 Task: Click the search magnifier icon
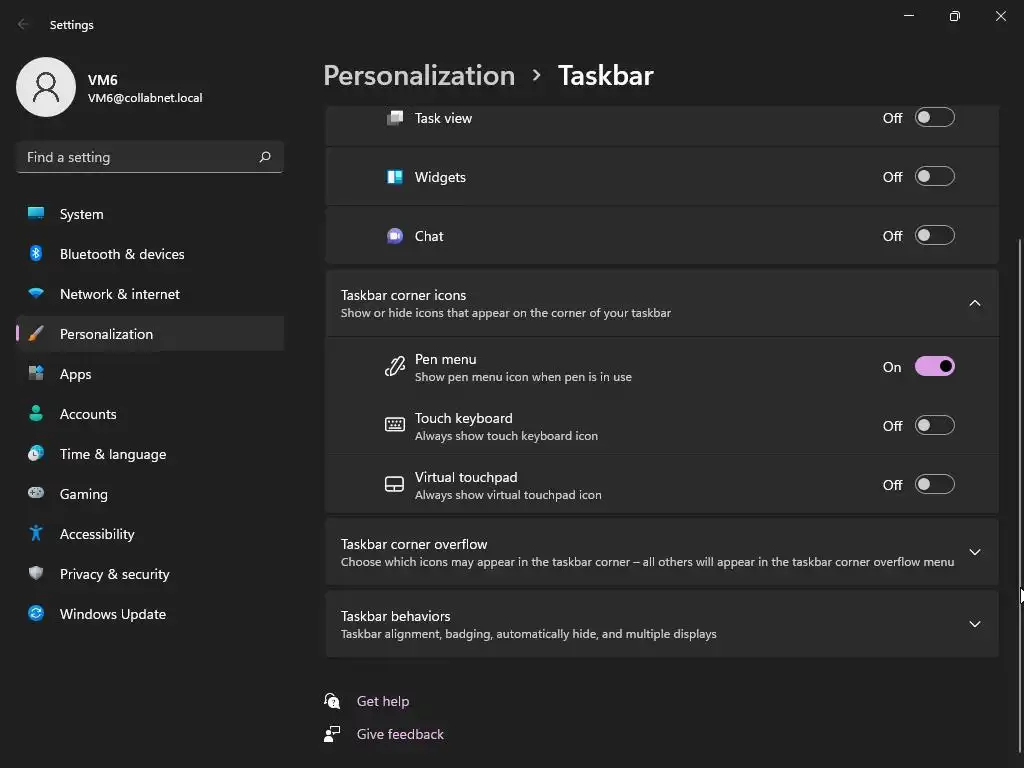(x=265, y=157)
